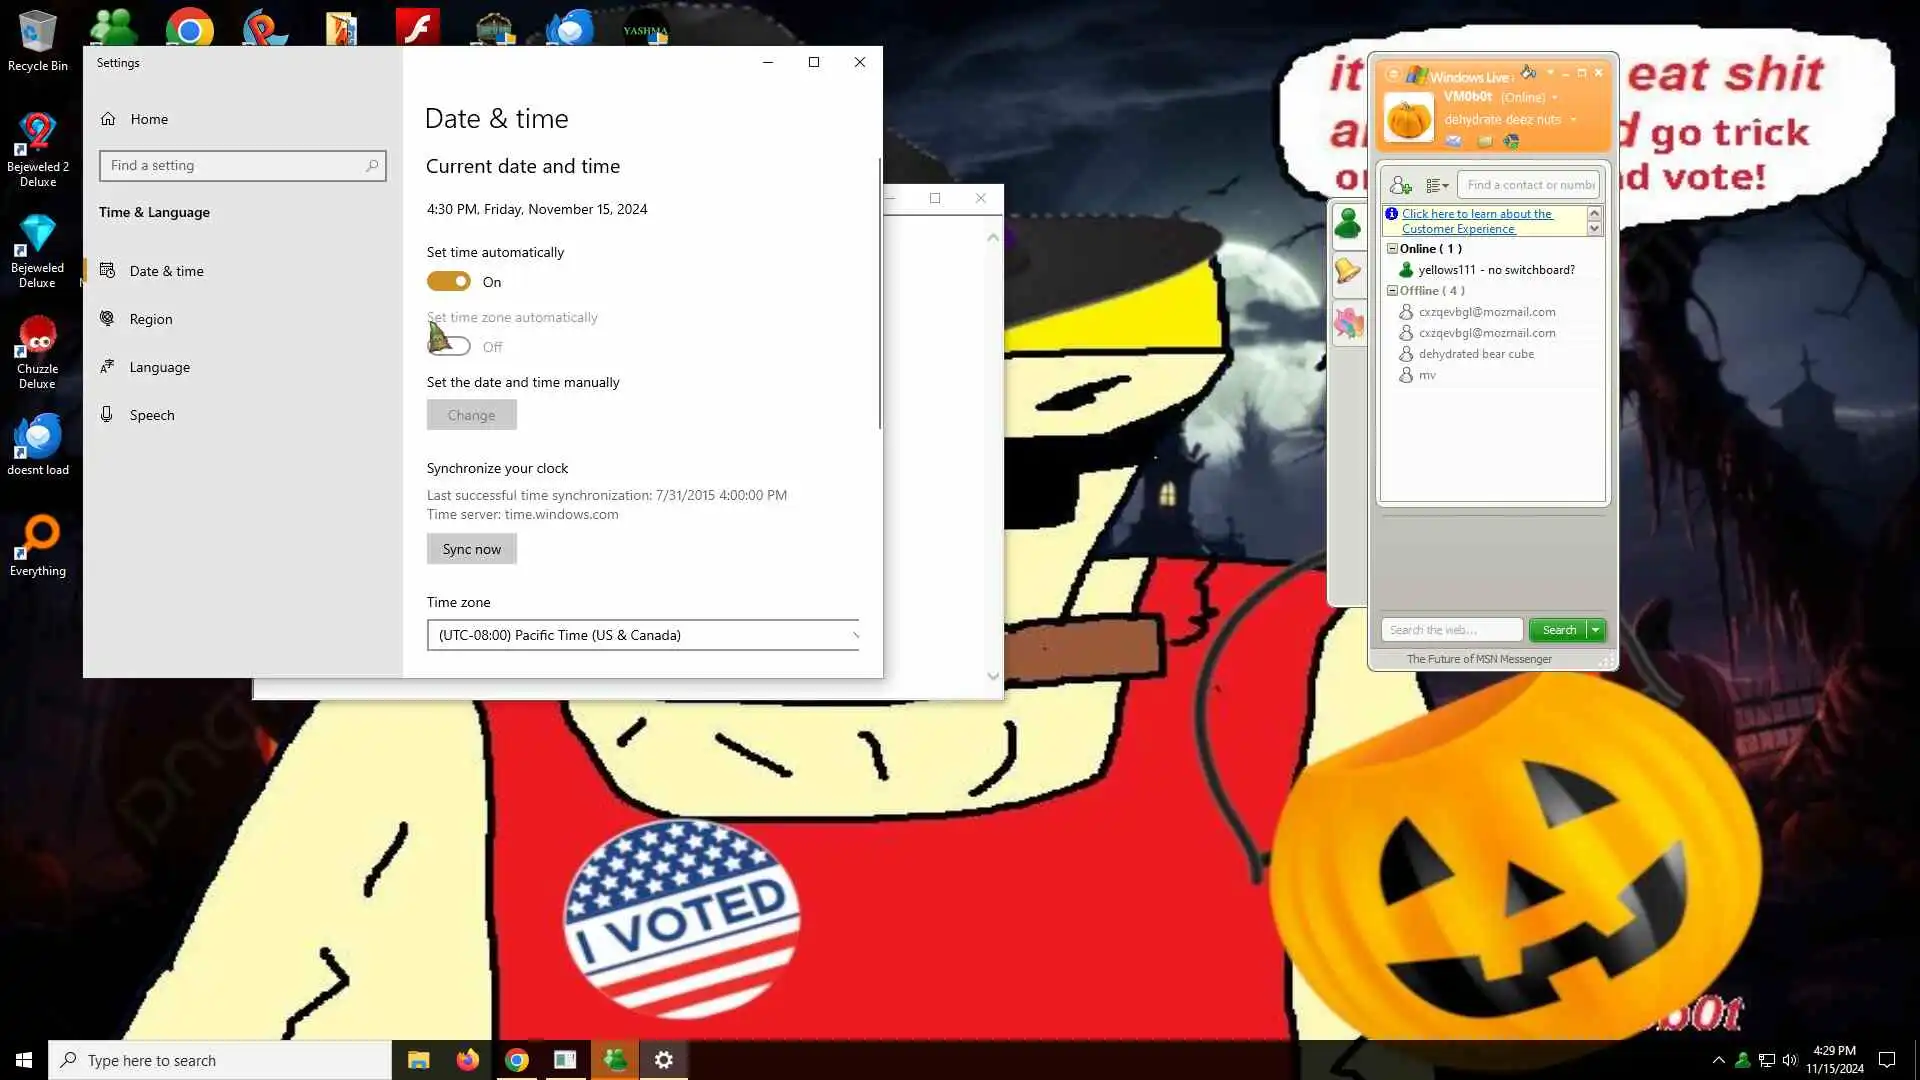
Task: Open the Flash Player desktop shortcut icon
Action: point(417,26)
